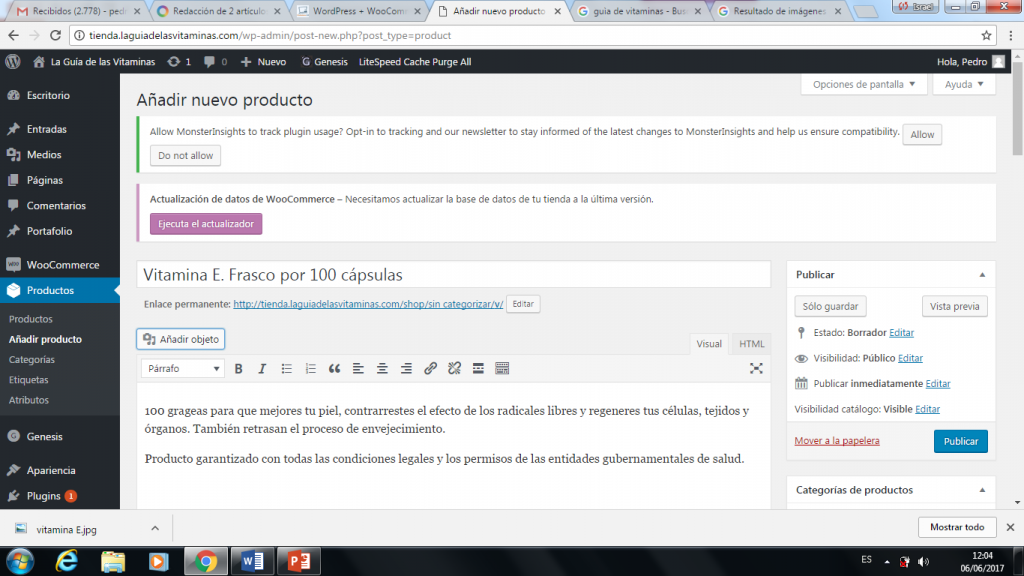
Task: Edit permalink with Editar button
Action: coord(523,304)
